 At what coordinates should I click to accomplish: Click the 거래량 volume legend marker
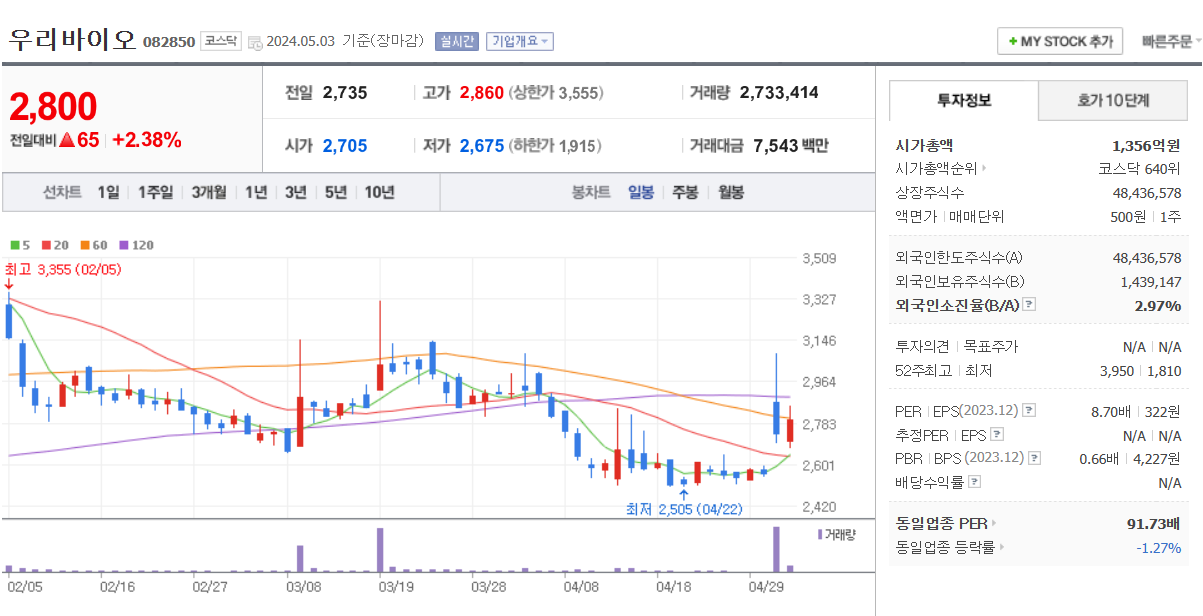point(836,535)
